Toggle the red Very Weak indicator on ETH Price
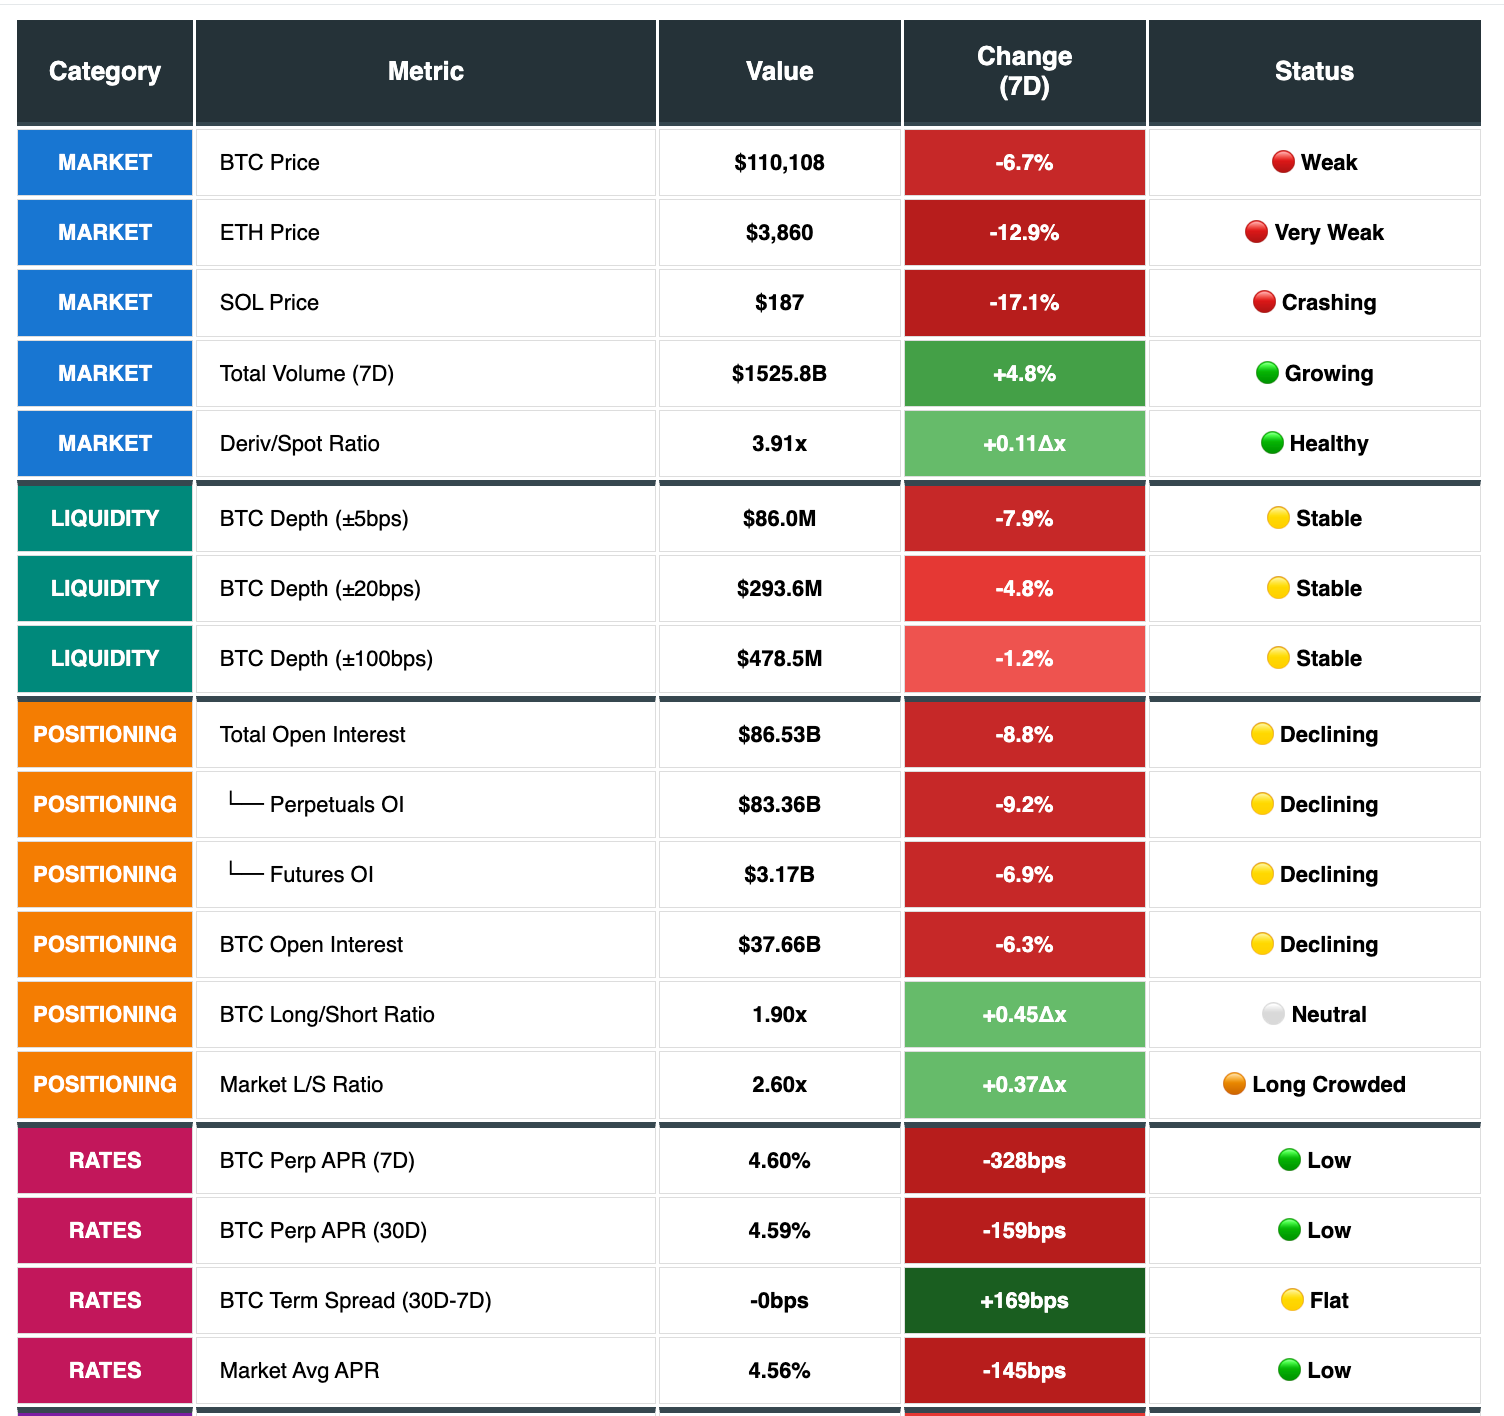 (x=1256, y=232)
